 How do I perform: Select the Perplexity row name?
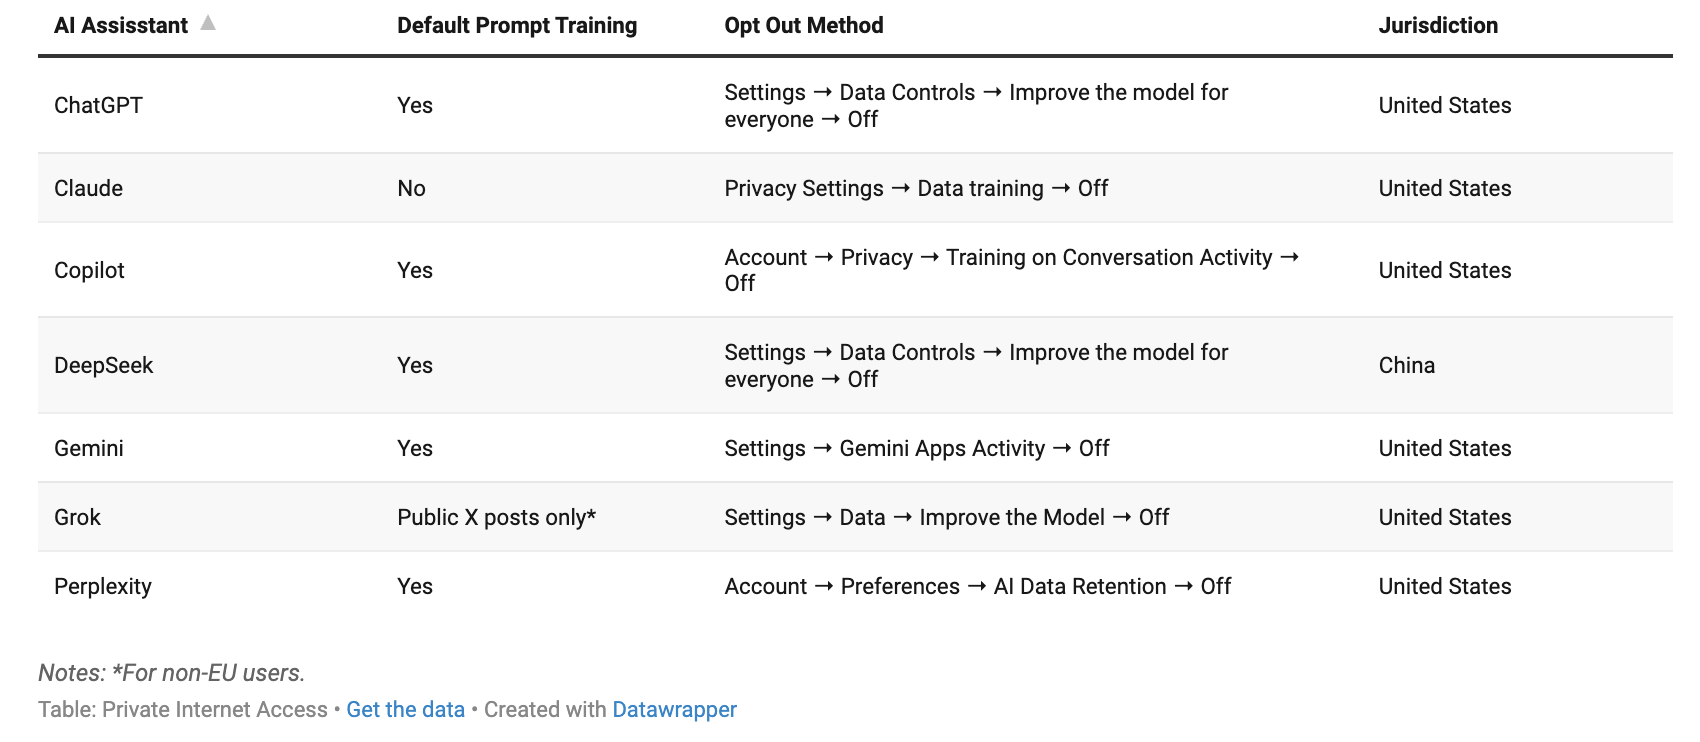click(x=102, y=586)
